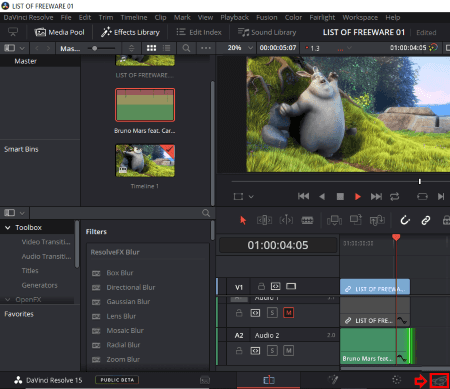Switch to the Edit page
Screen dimensions: 450x389
(x=269, y=380)
